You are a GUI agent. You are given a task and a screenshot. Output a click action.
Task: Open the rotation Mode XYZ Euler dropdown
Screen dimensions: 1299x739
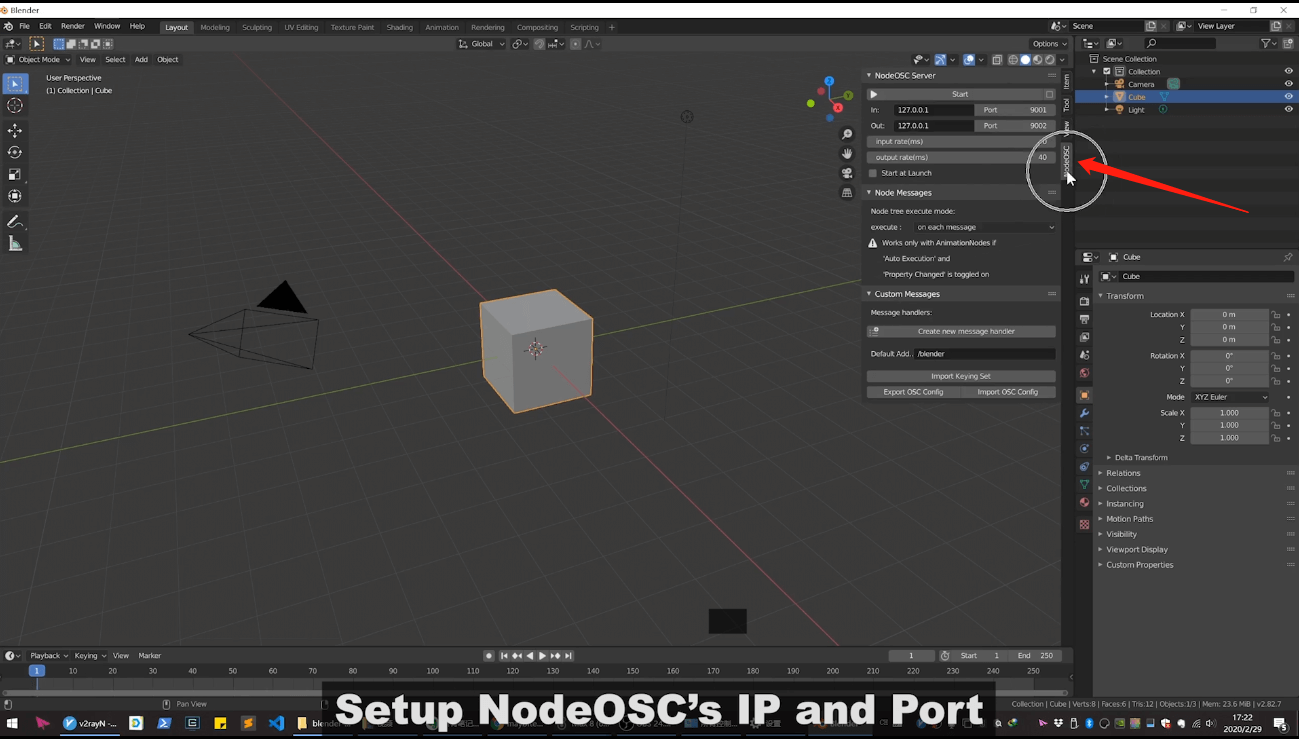pyautogui.click(x=1230, y=397)
